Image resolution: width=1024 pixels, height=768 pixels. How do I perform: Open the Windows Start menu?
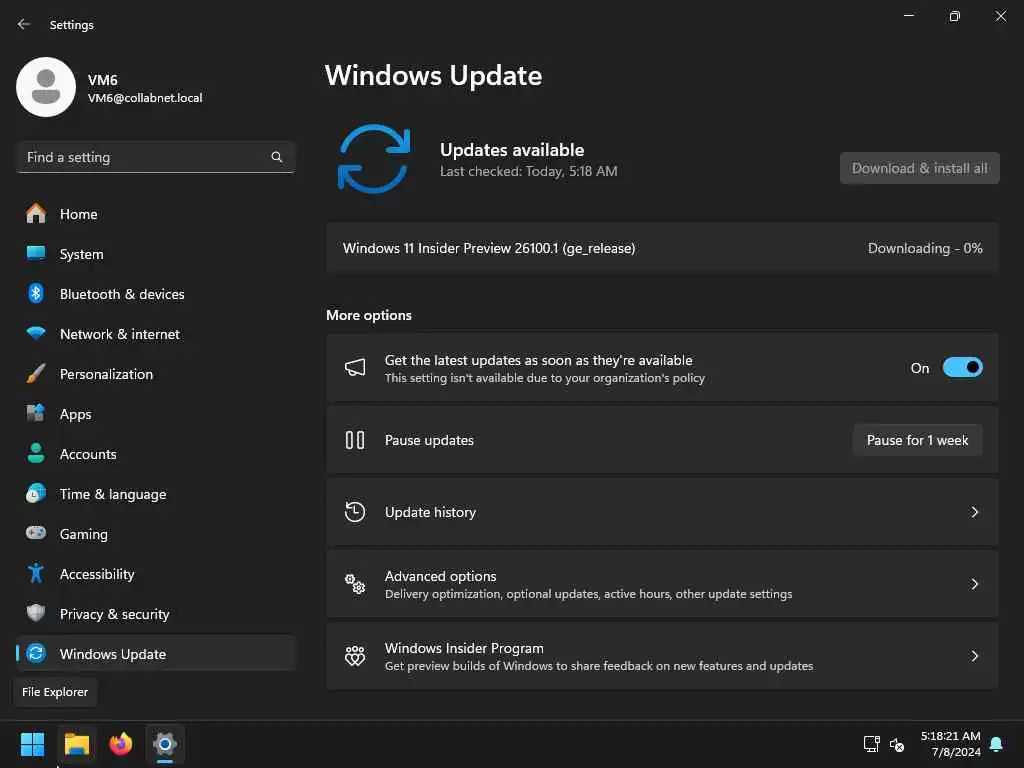(32, 744)
